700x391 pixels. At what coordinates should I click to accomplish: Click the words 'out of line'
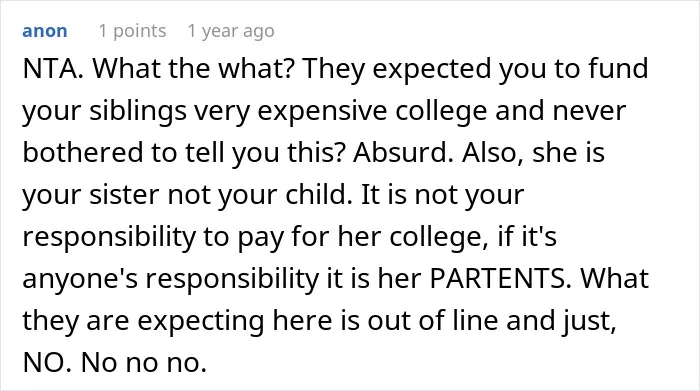coord(433,320)
